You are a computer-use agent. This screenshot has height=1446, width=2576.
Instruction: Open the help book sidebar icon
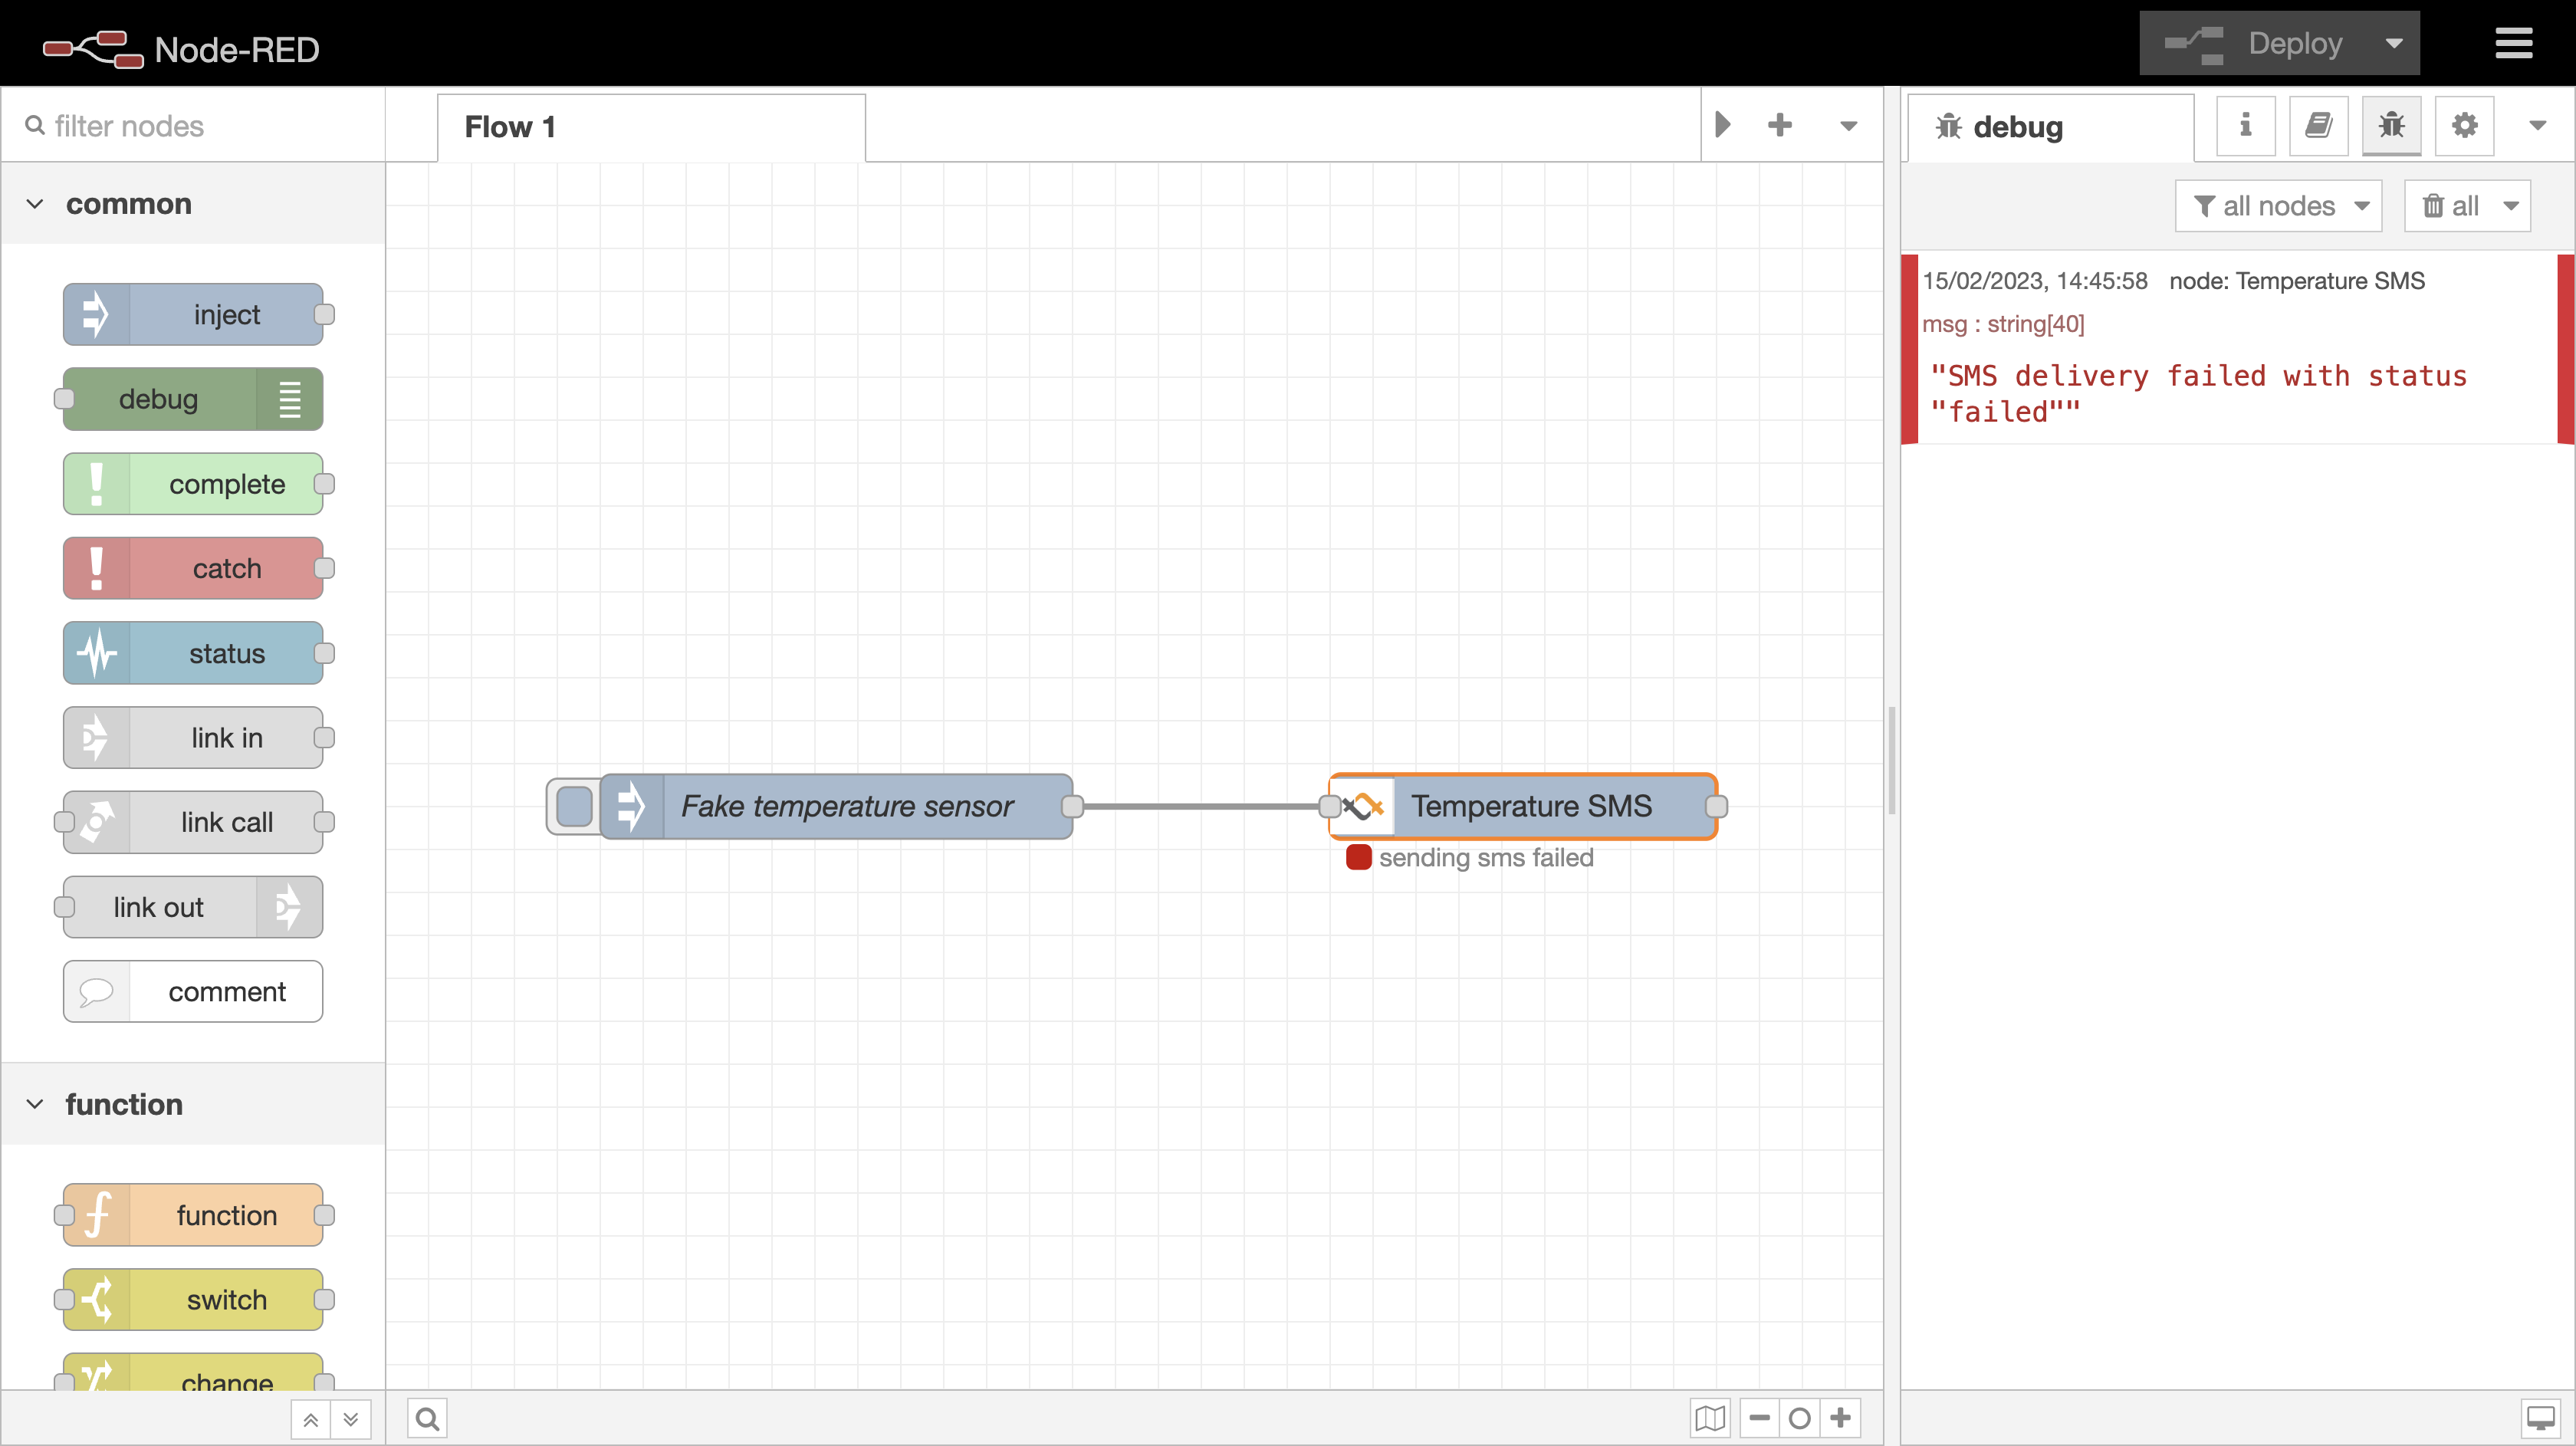pyautogui.click(x=2318, y=126)
